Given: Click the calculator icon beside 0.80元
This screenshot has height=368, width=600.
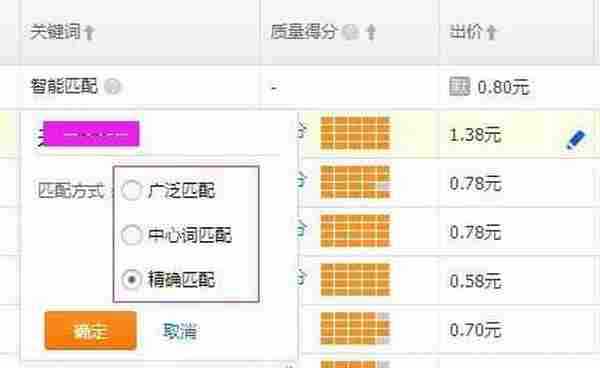Looking at the screenshot, I should pyautogui.click(x=459, y=86).
